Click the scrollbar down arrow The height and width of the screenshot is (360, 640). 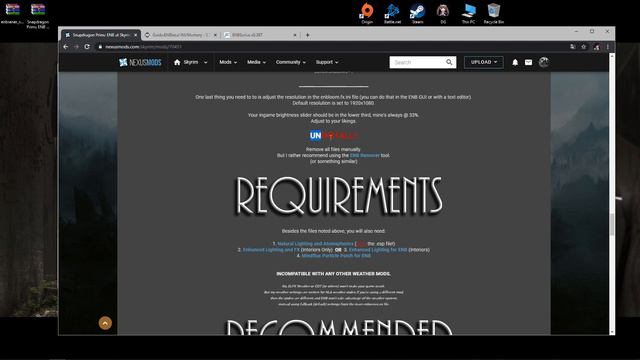(x=611, y=332)
